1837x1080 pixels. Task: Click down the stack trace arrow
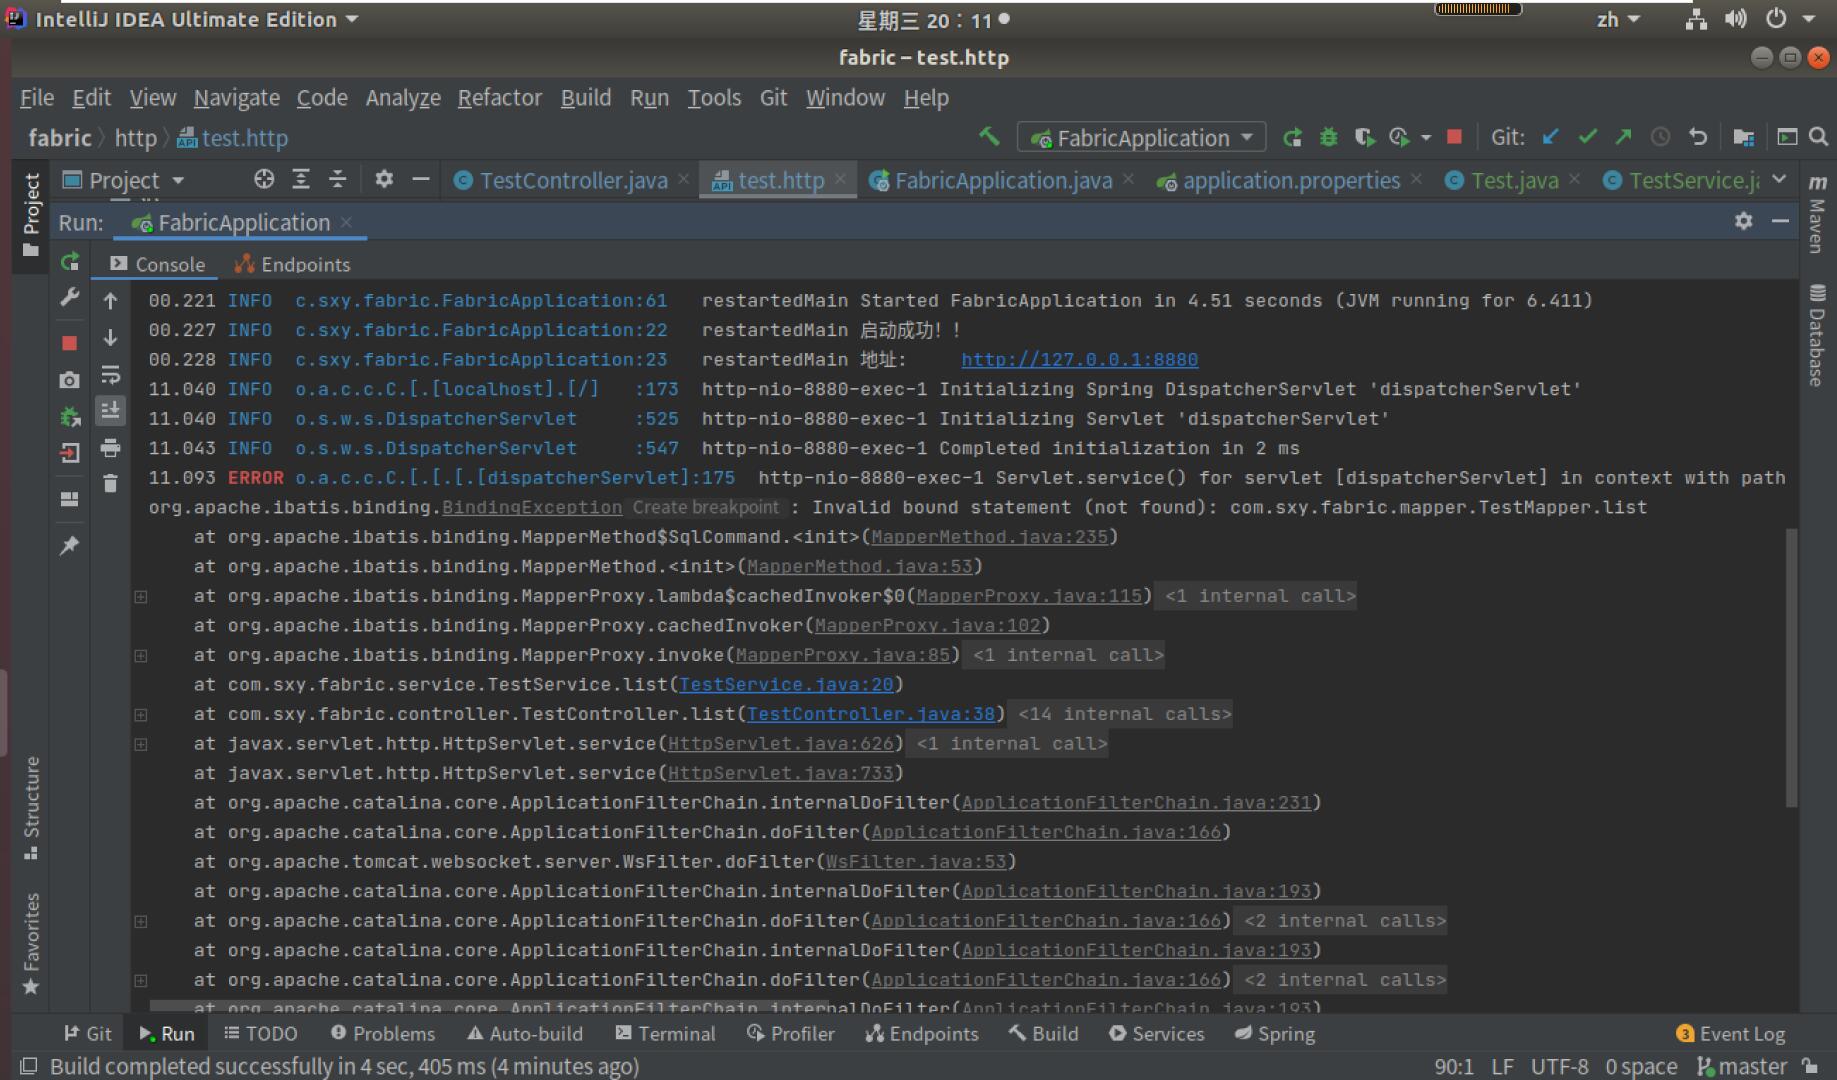point(110,338)
